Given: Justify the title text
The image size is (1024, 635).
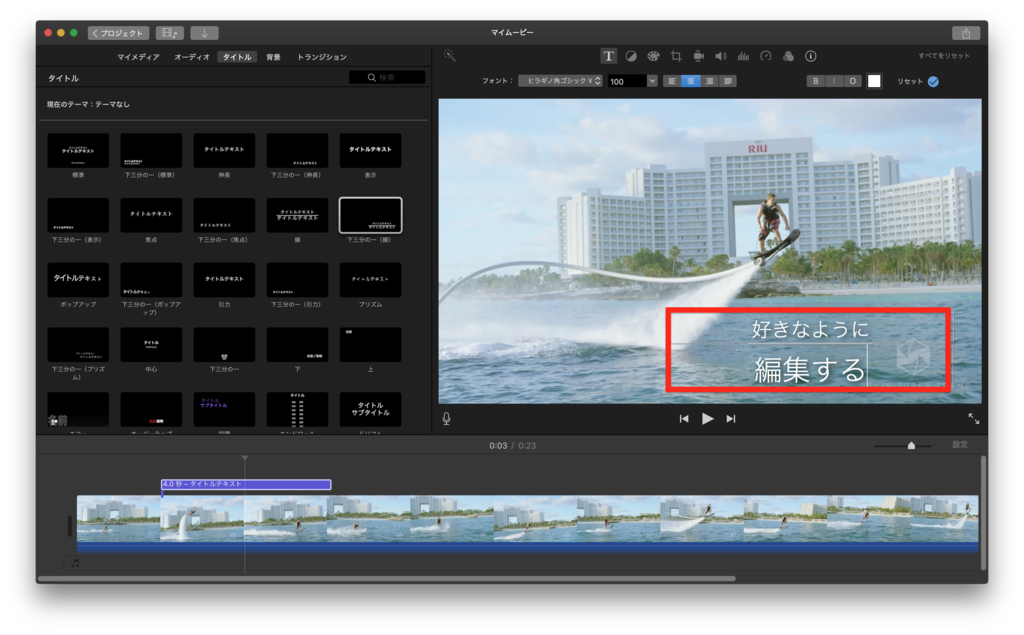Looking at the screenshot, I should point(728,81).
